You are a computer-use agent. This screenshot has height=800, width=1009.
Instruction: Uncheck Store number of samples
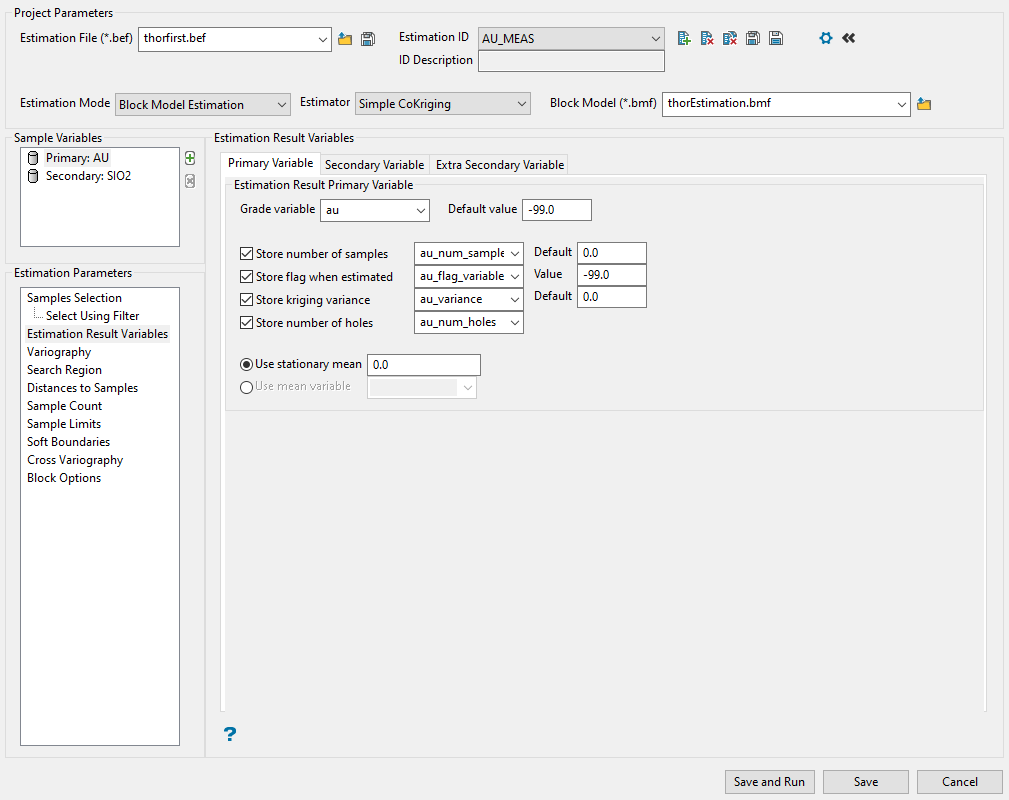point(247,254)
